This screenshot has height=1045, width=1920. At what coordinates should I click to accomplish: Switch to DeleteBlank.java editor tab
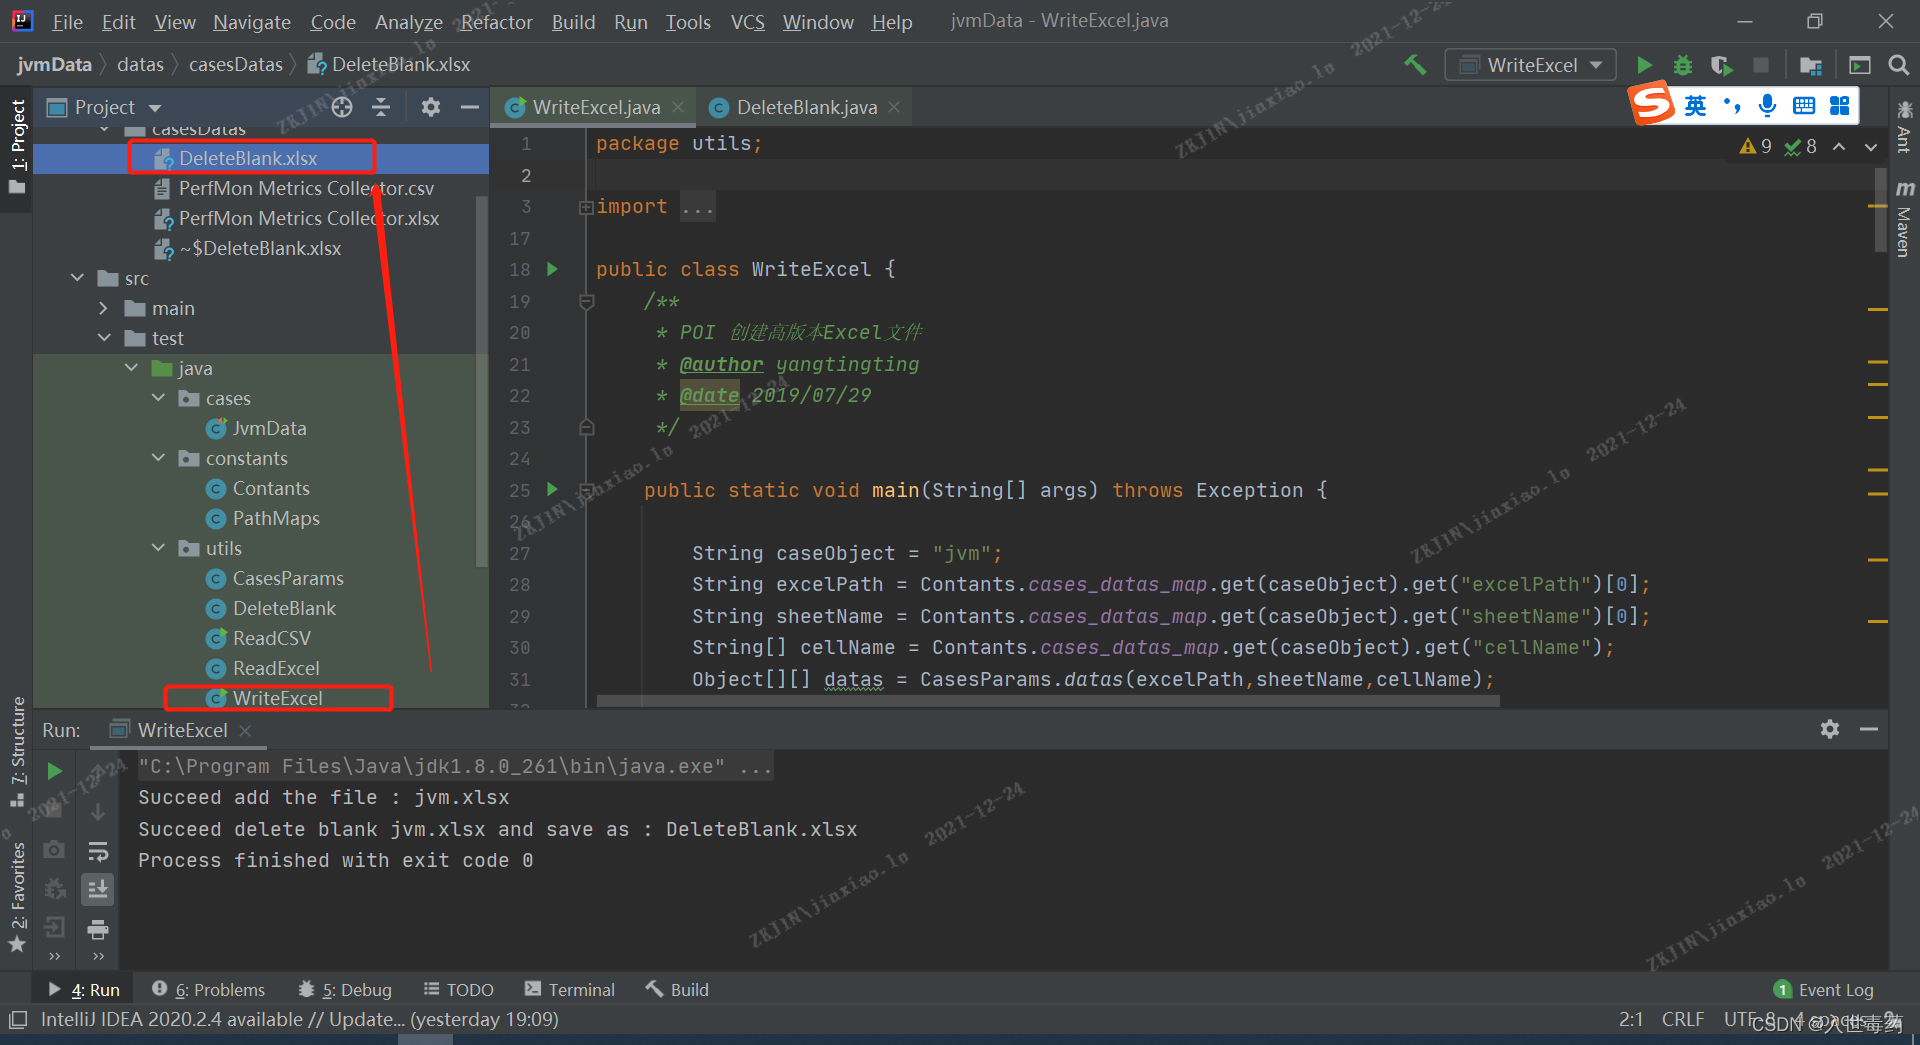pyautogui.click(x=806, y=107)
